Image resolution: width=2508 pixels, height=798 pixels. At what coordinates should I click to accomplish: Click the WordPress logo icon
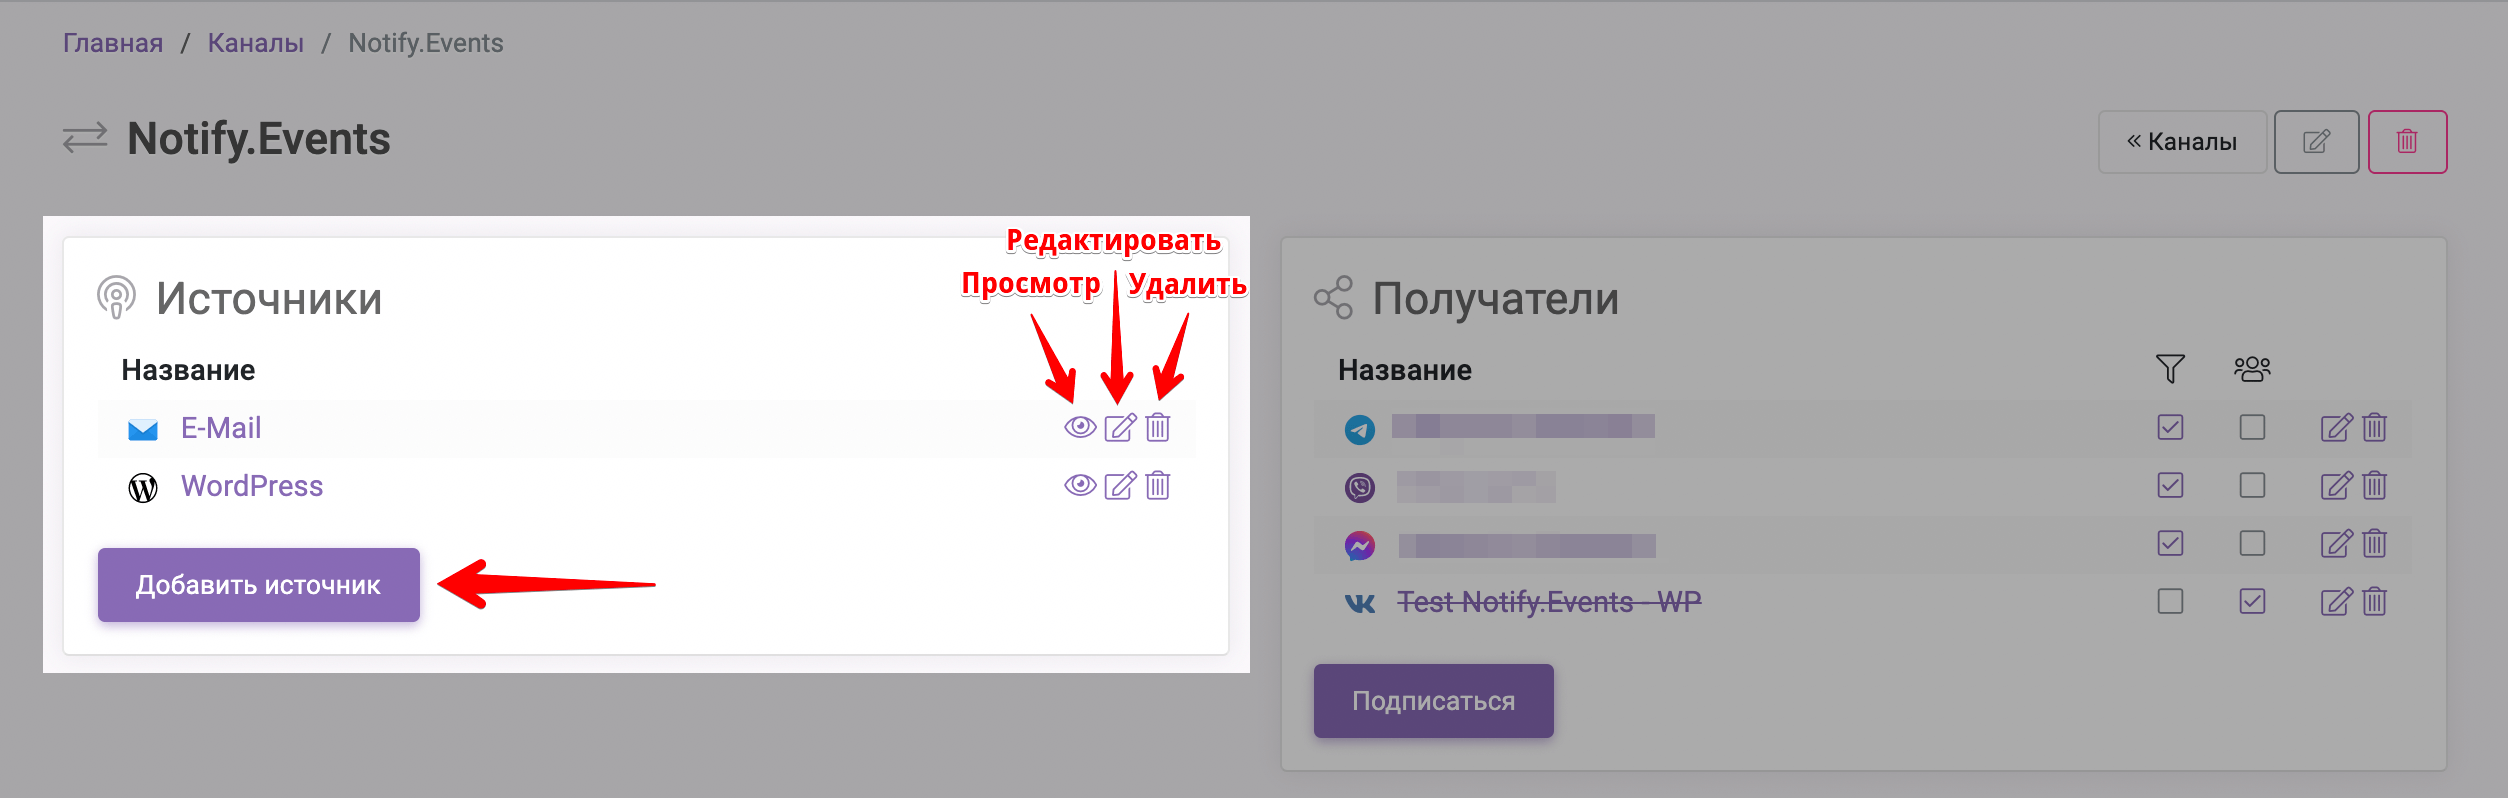(x=143, y=488)
